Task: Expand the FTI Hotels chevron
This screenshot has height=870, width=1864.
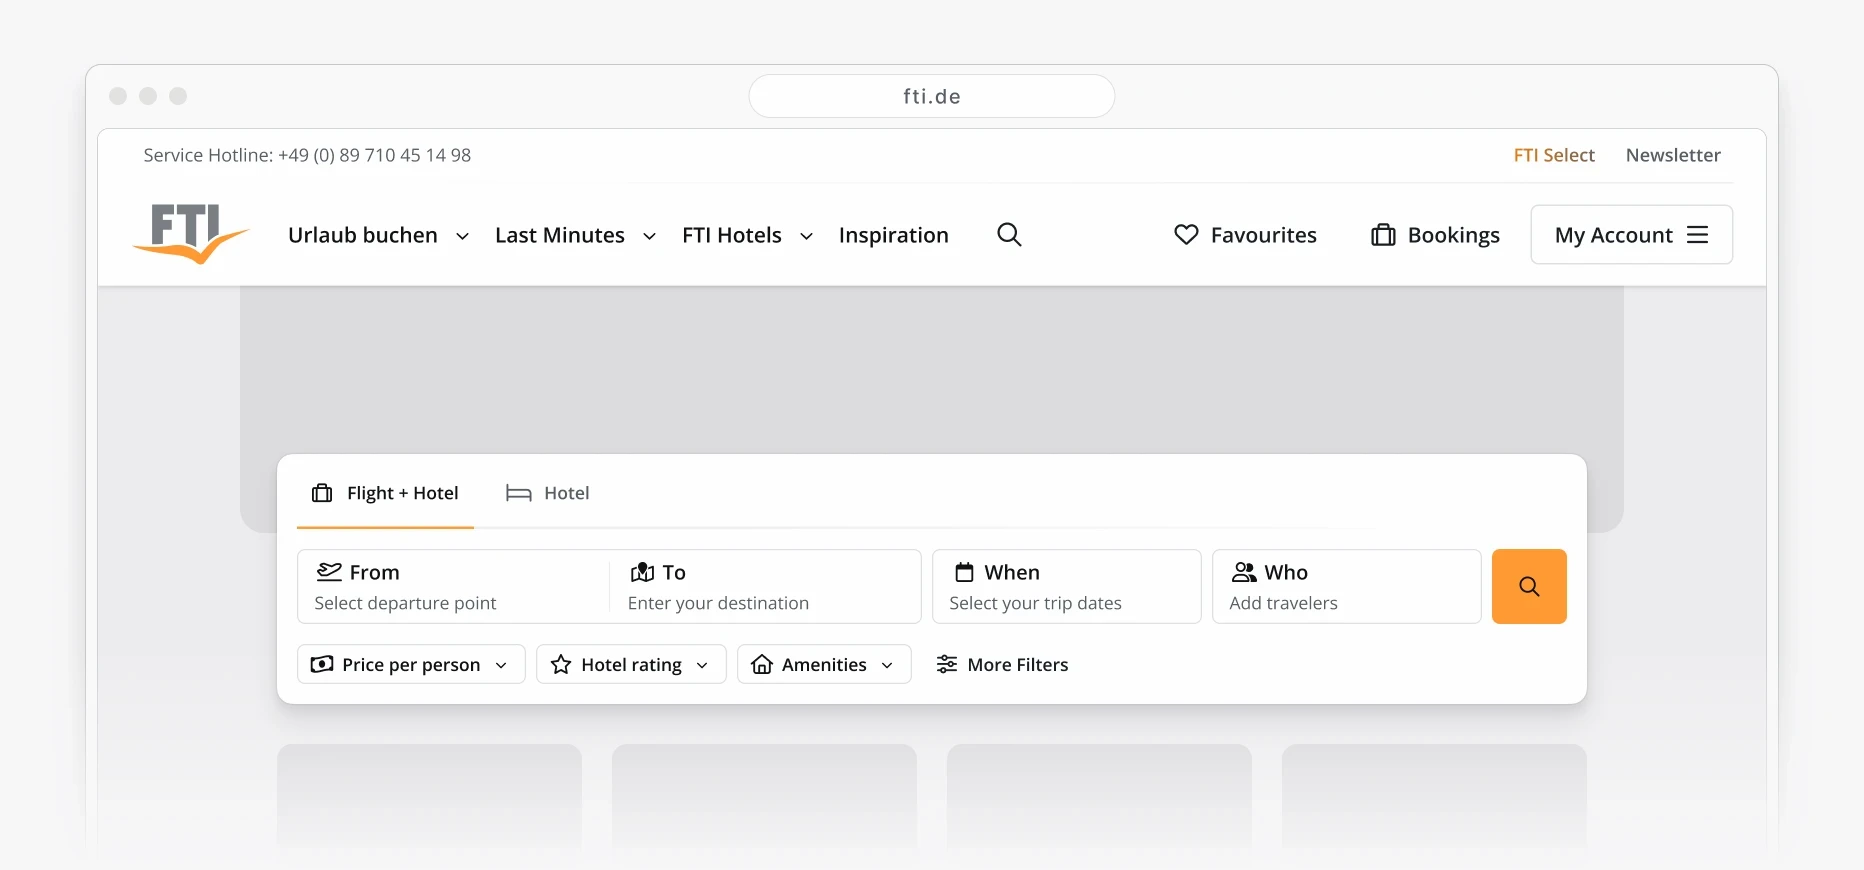Action: coord(806,237)
